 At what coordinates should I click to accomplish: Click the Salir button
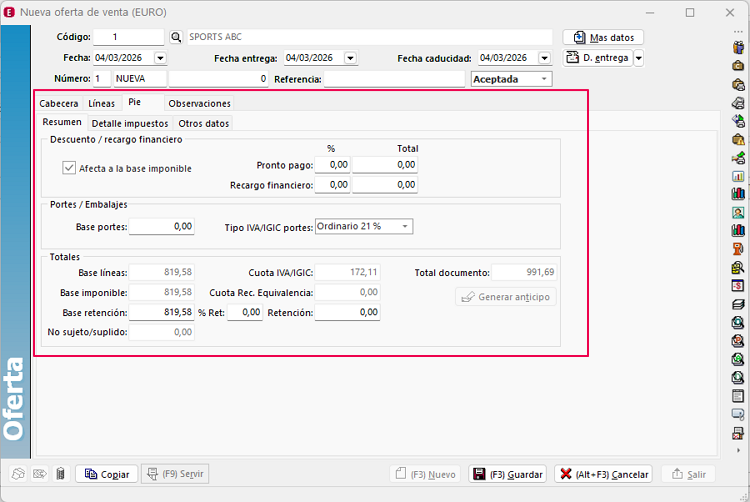688,474
